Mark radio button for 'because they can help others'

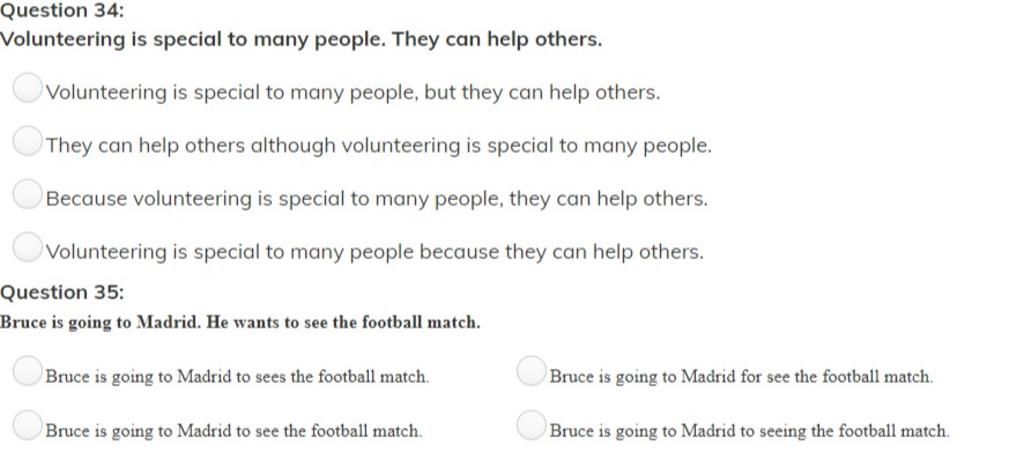coord(27,248)
